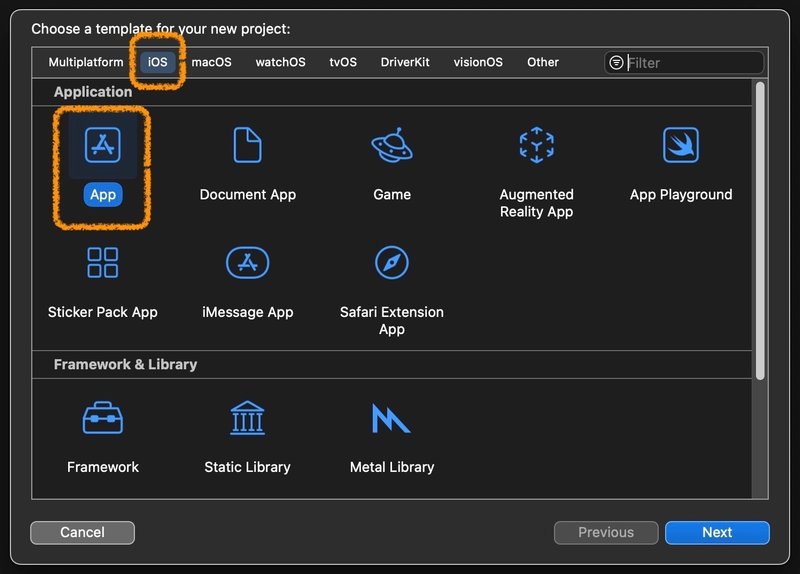
Task: Pick the Game template UFO icon
Action: tap(392, 145)
